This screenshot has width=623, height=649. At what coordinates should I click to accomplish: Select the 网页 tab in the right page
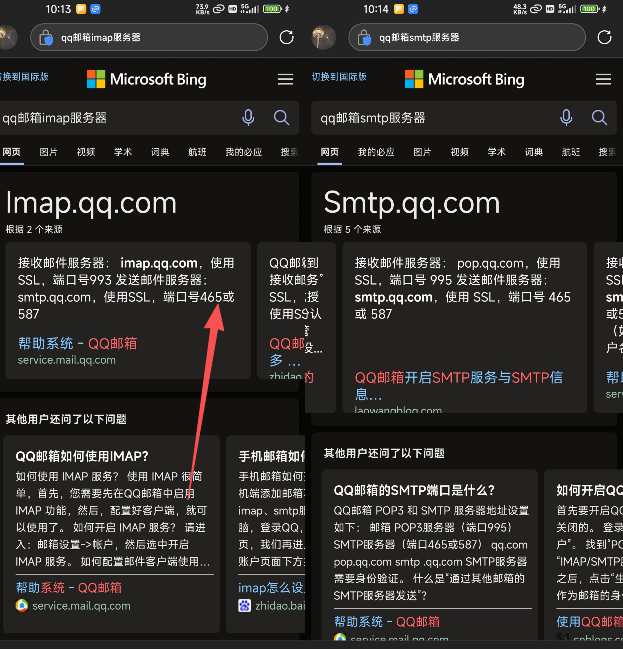[330, 152]
